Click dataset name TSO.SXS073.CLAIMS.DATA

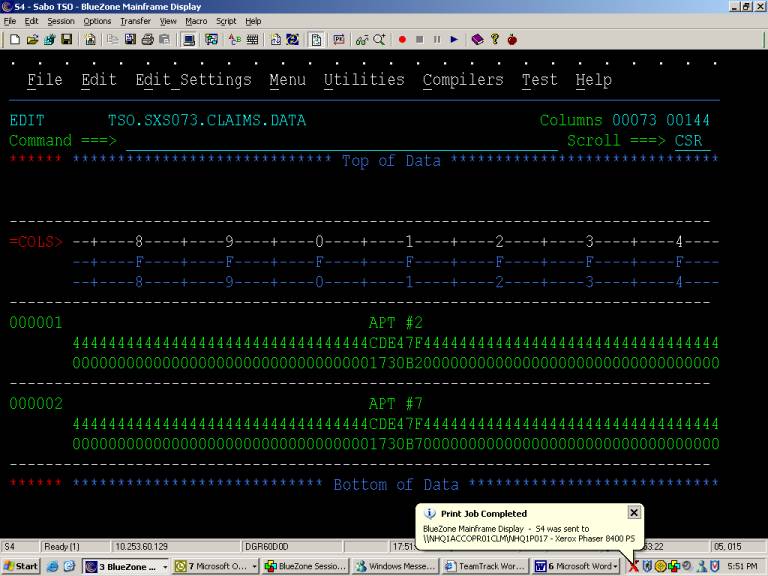pos(207,120)
